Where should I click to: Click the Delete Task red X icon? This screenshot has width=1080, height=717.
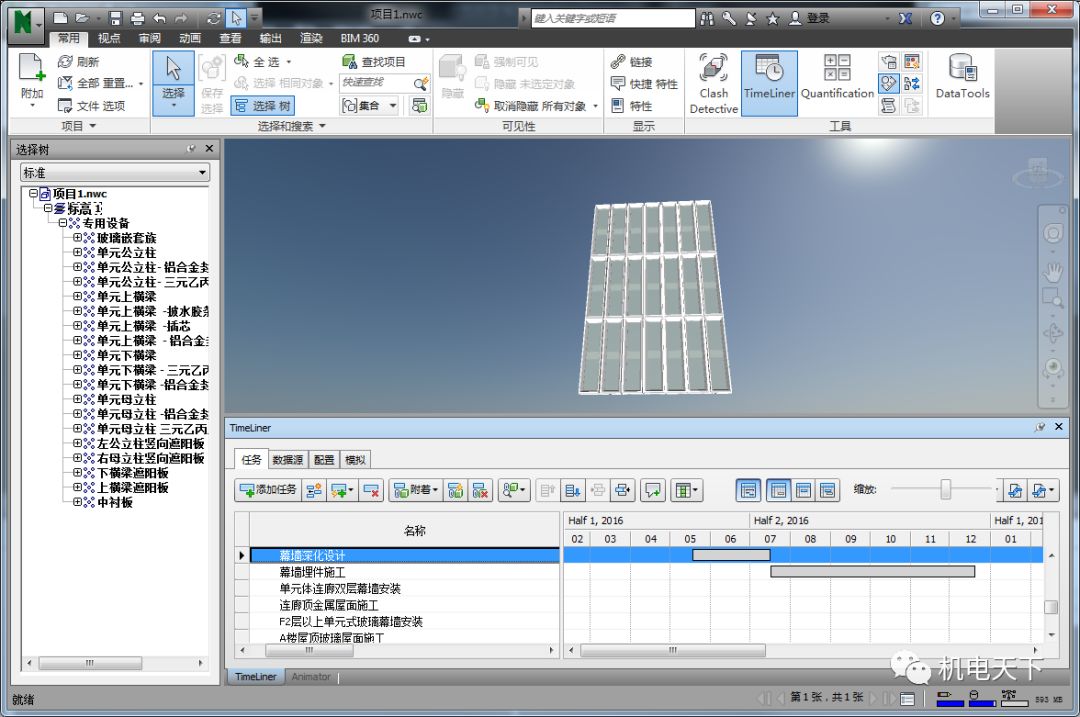371,490
